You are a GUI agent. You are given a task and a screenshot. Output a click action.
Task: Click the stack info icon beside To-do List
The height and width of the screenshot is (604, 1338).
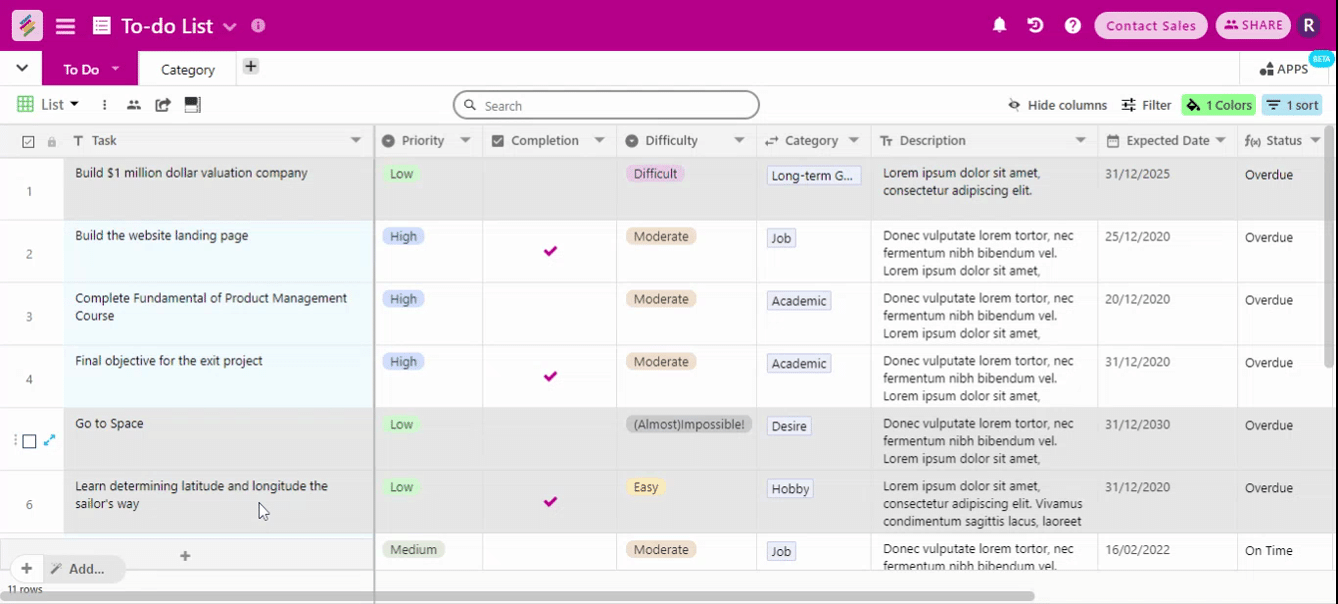(258, 26)
